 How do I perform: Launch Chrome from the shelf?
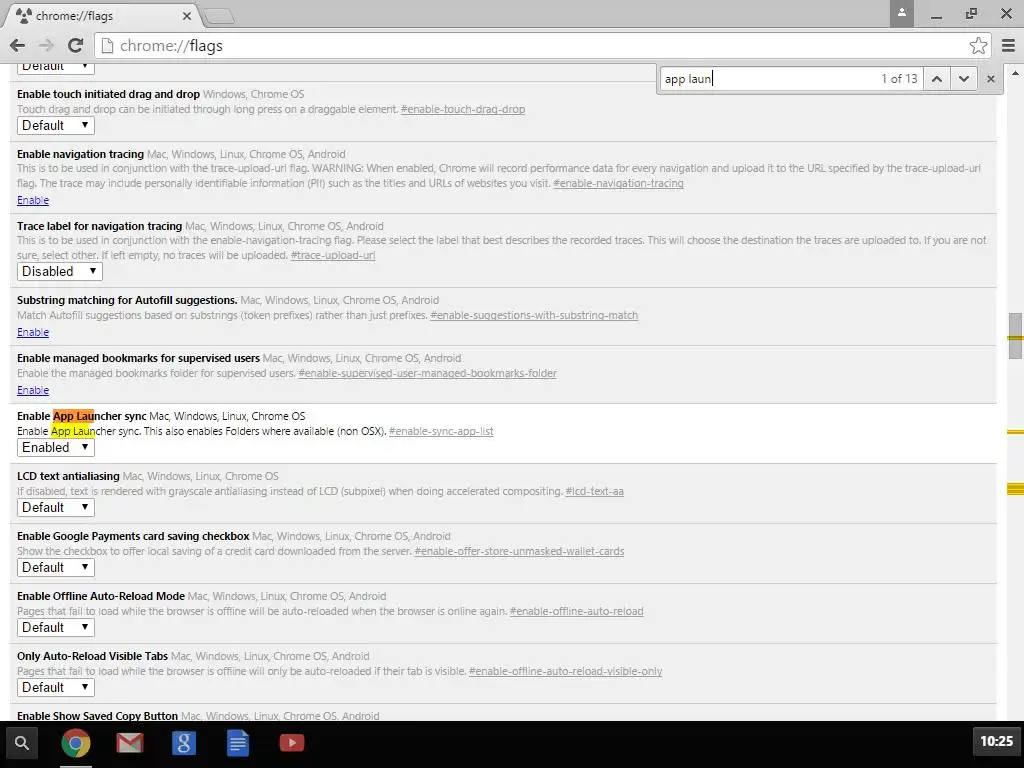[x=76, y=743]
